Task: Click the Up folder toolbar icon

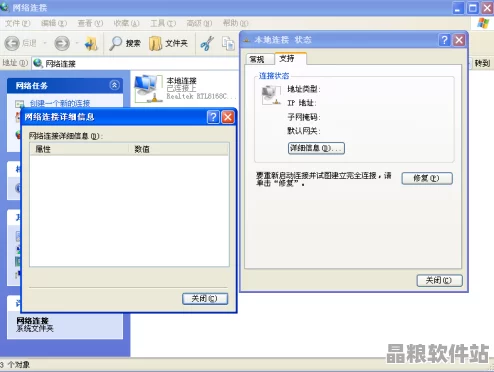Action: point(91,43)
